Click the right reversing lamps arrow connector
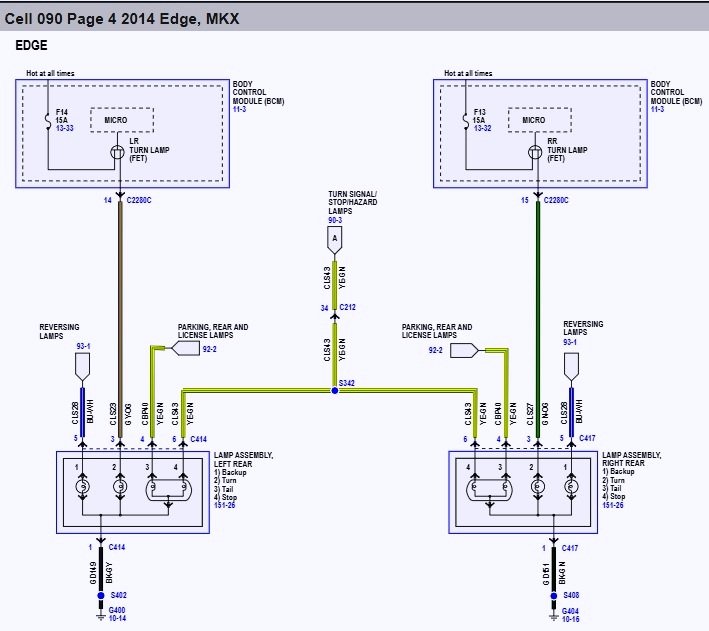709x631 pixels. click(x=571, y=367)
